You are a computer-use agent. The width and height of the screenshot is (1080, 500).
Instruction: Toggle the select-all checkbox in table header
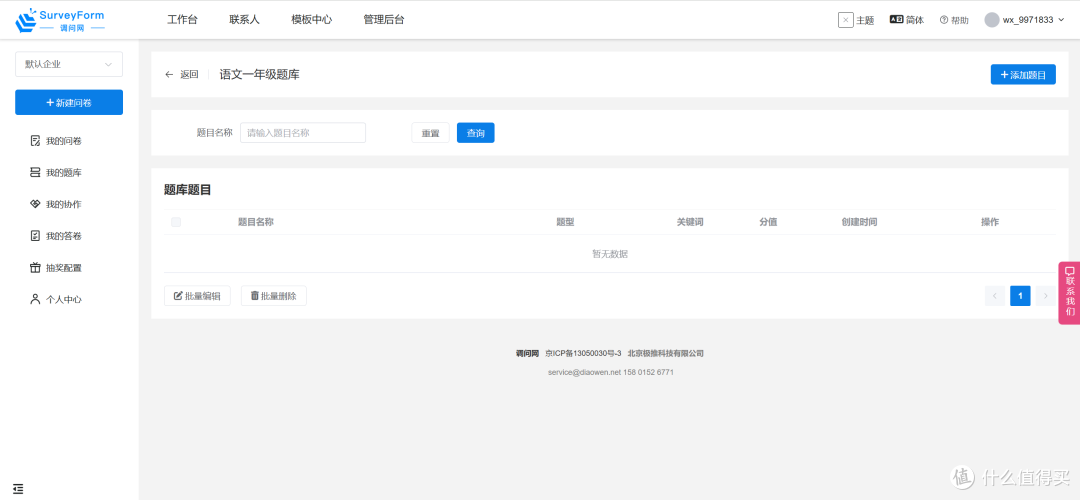point(176,222)
